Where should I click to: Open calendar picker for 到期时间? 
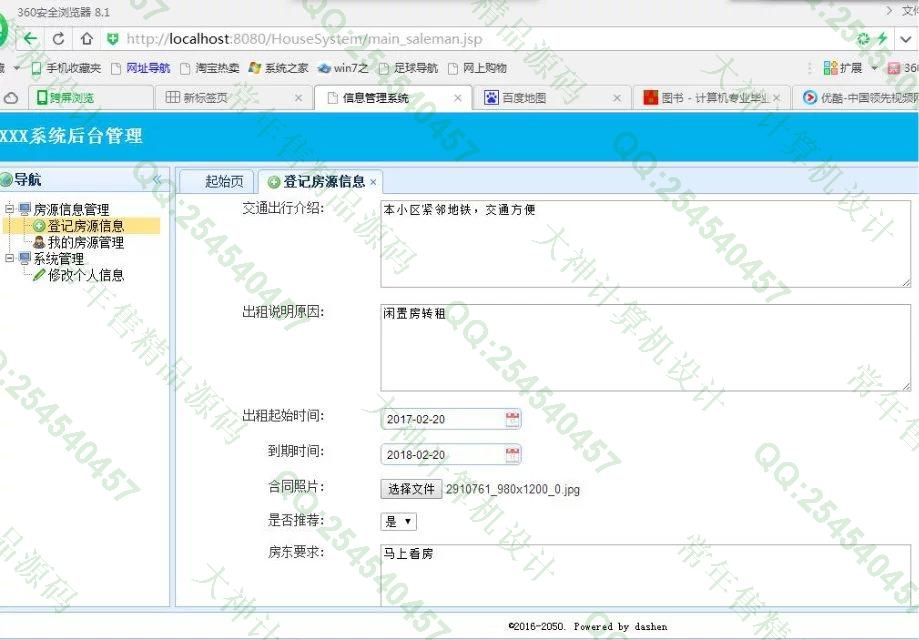pyautogui.click(x=512, y=455)
